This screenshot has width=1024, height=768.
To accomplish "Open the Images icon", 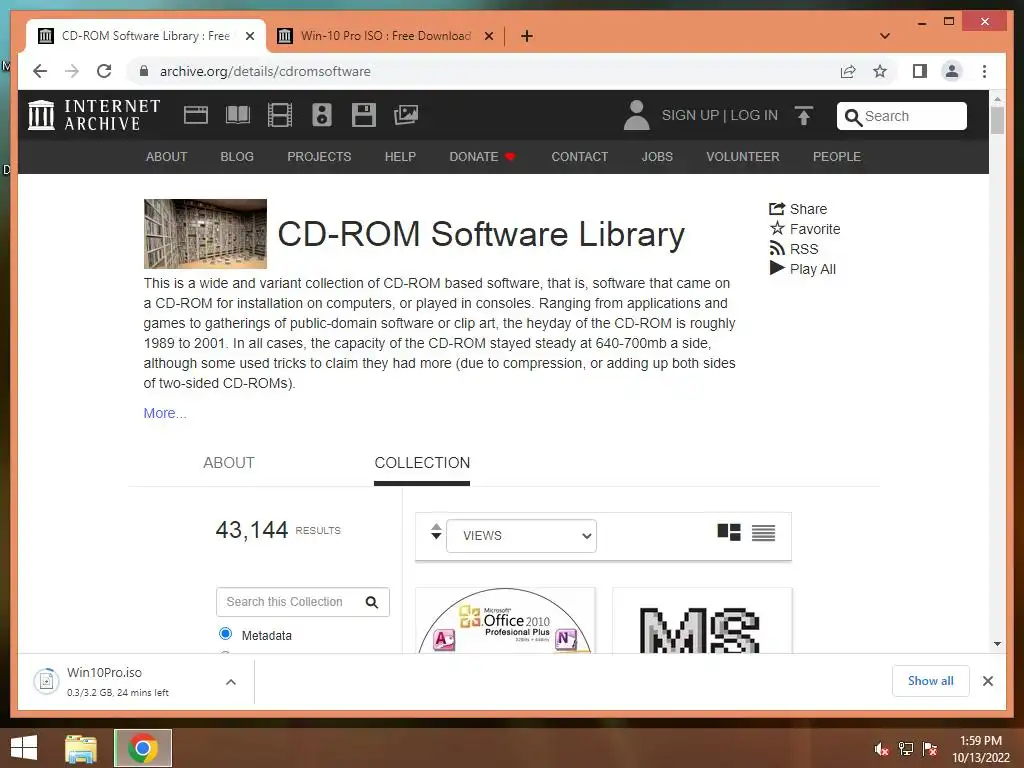I will (x=406, y=115).
